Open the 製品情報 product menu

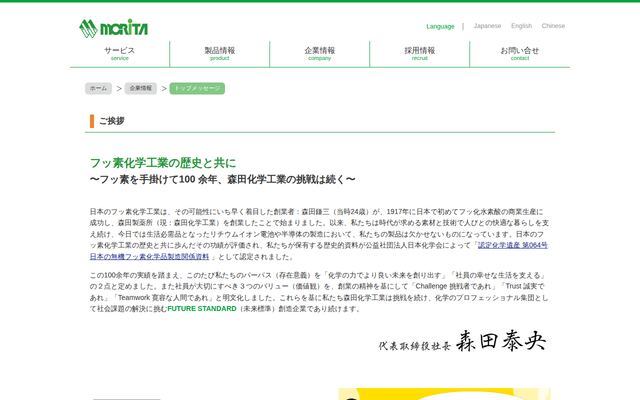(220, 53)
